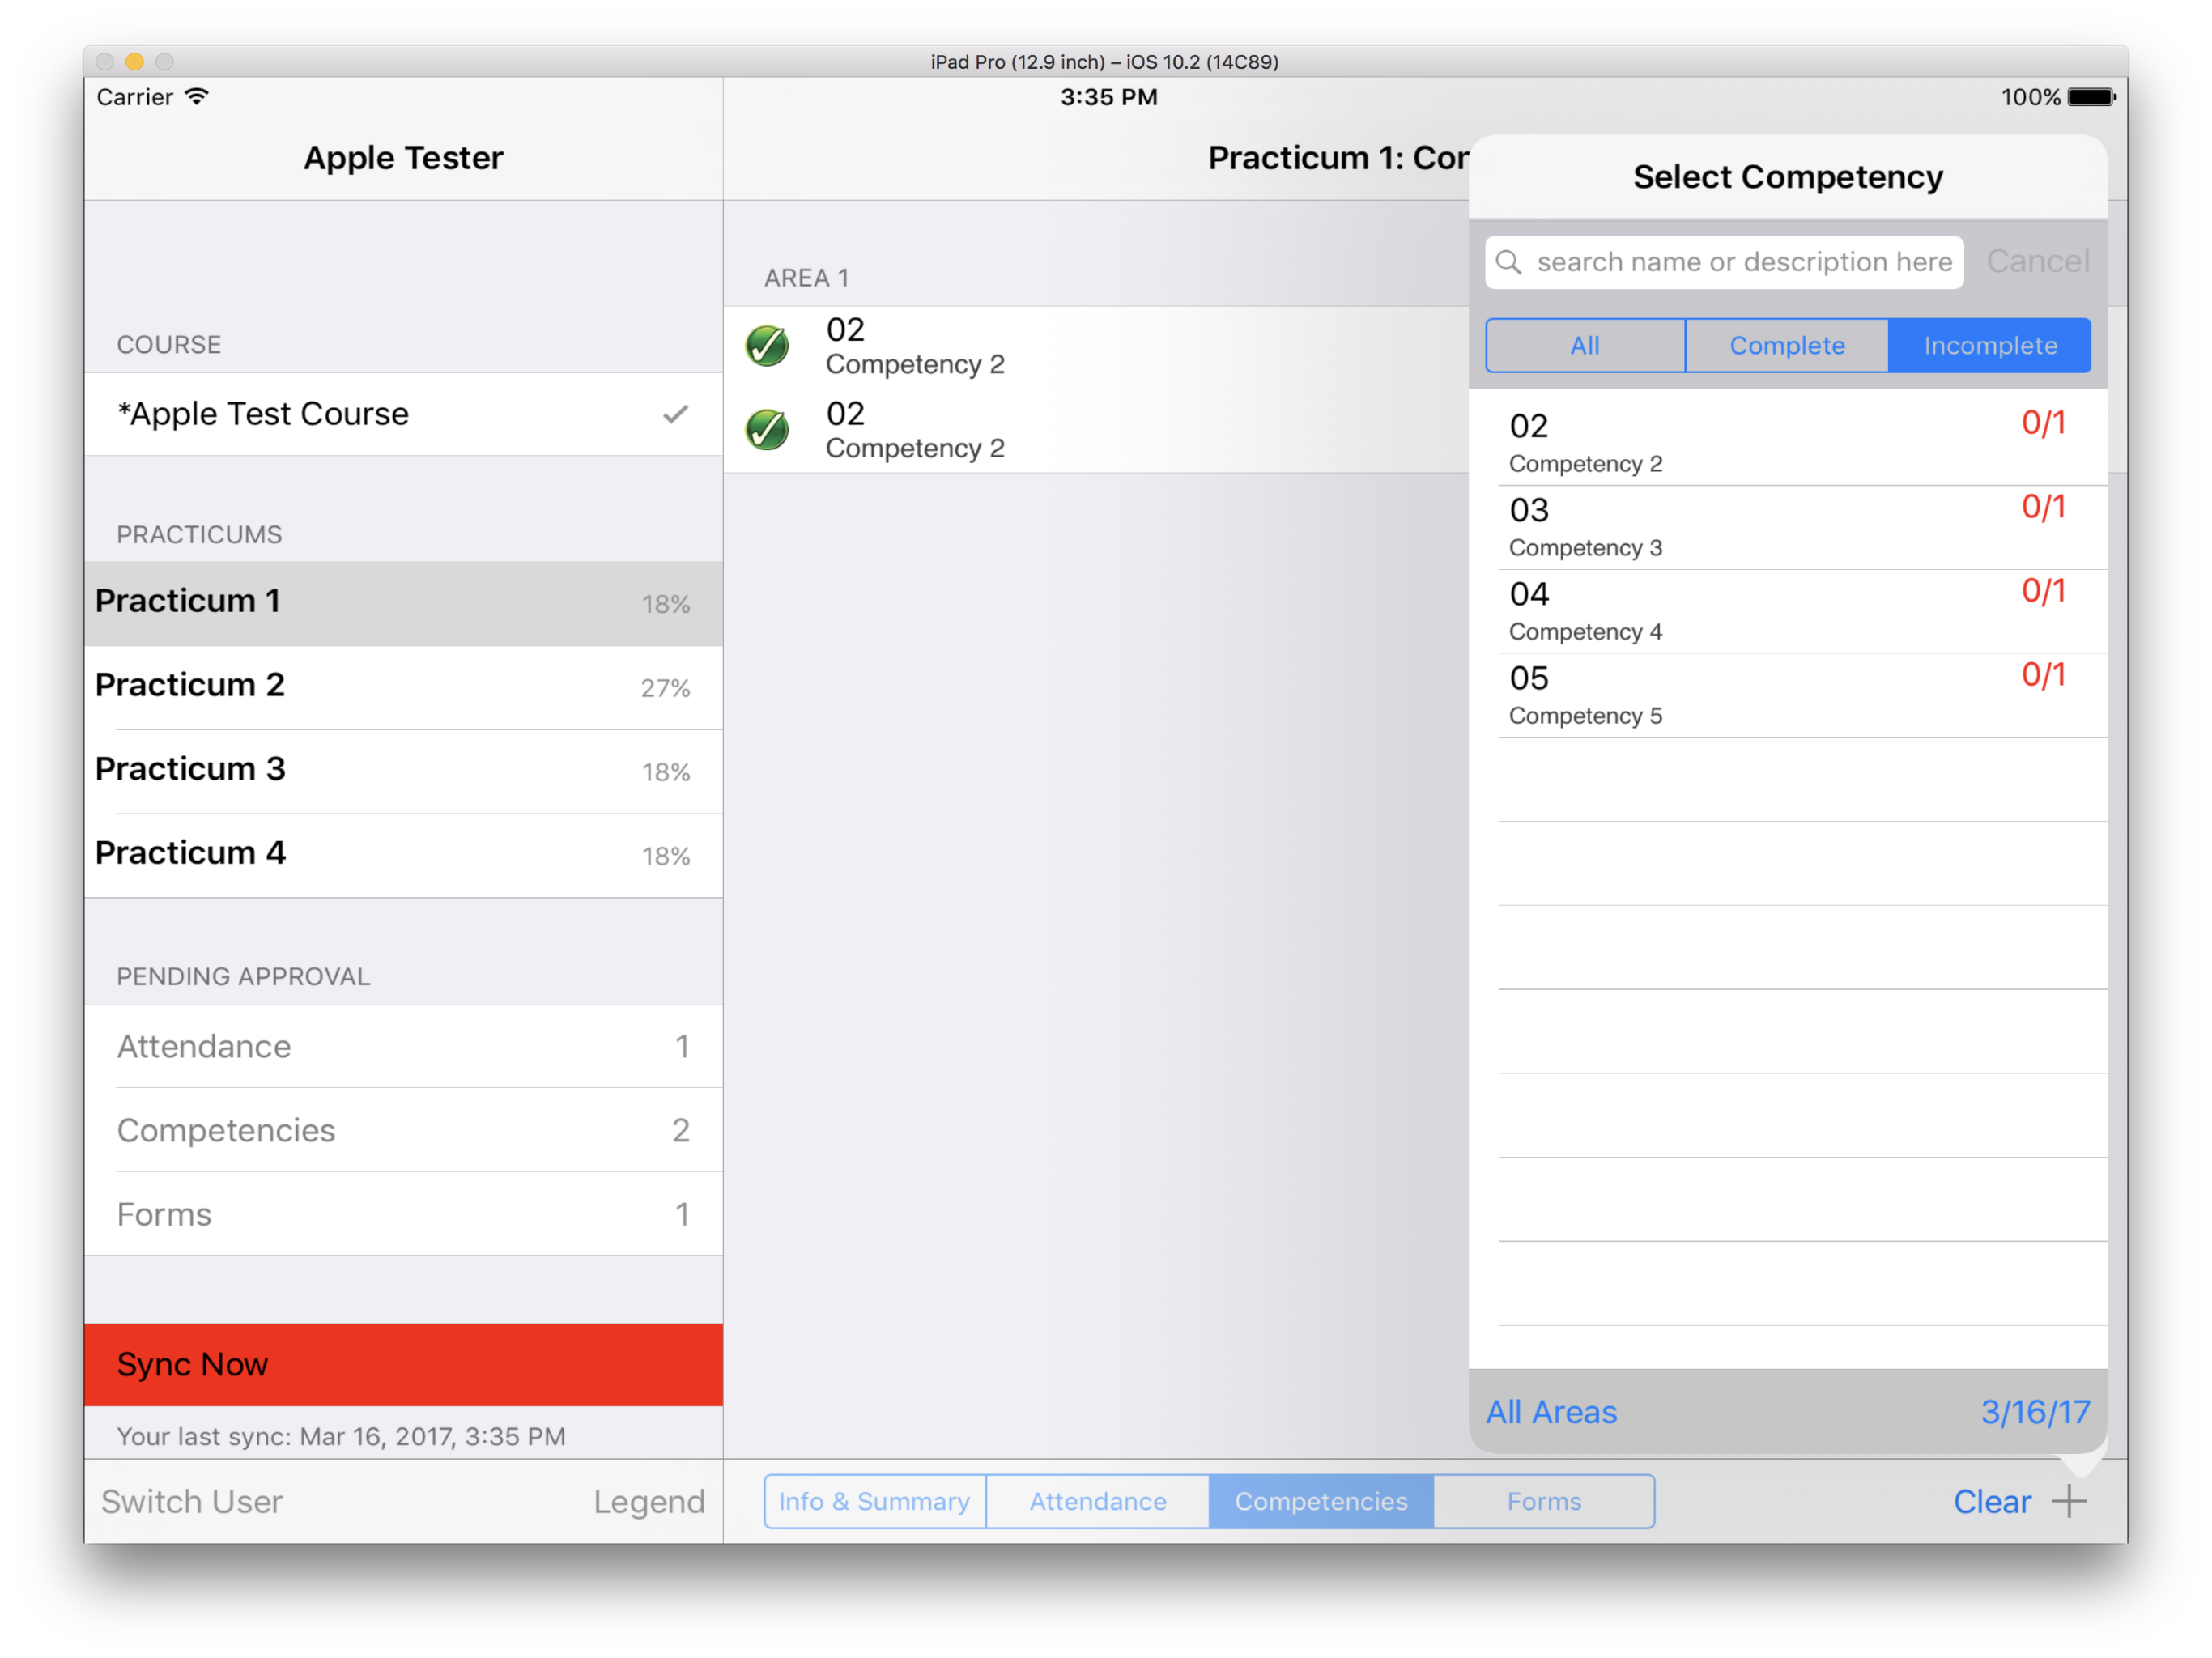
Task: Click green checkmark icon of first Competency 2 row
Action: (x=767, y=346)
